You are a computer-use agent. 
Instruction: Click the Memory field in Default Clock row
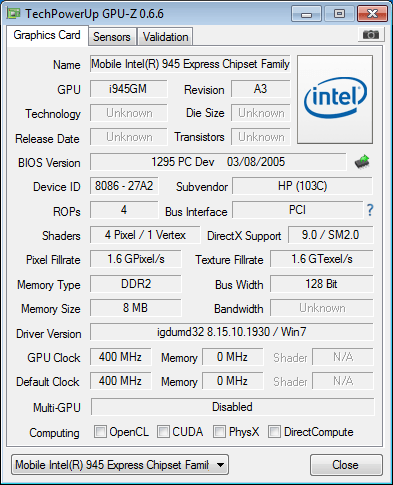coord(233,381)
